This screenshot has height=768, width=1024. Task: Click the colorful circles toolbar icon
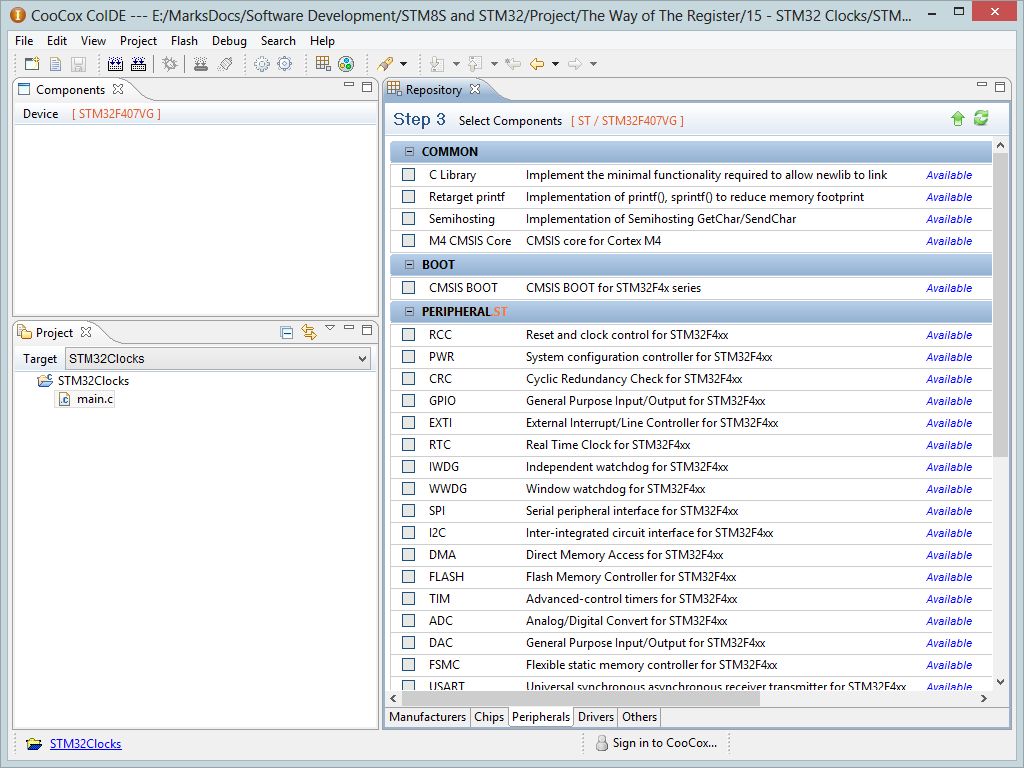point(346,64)
